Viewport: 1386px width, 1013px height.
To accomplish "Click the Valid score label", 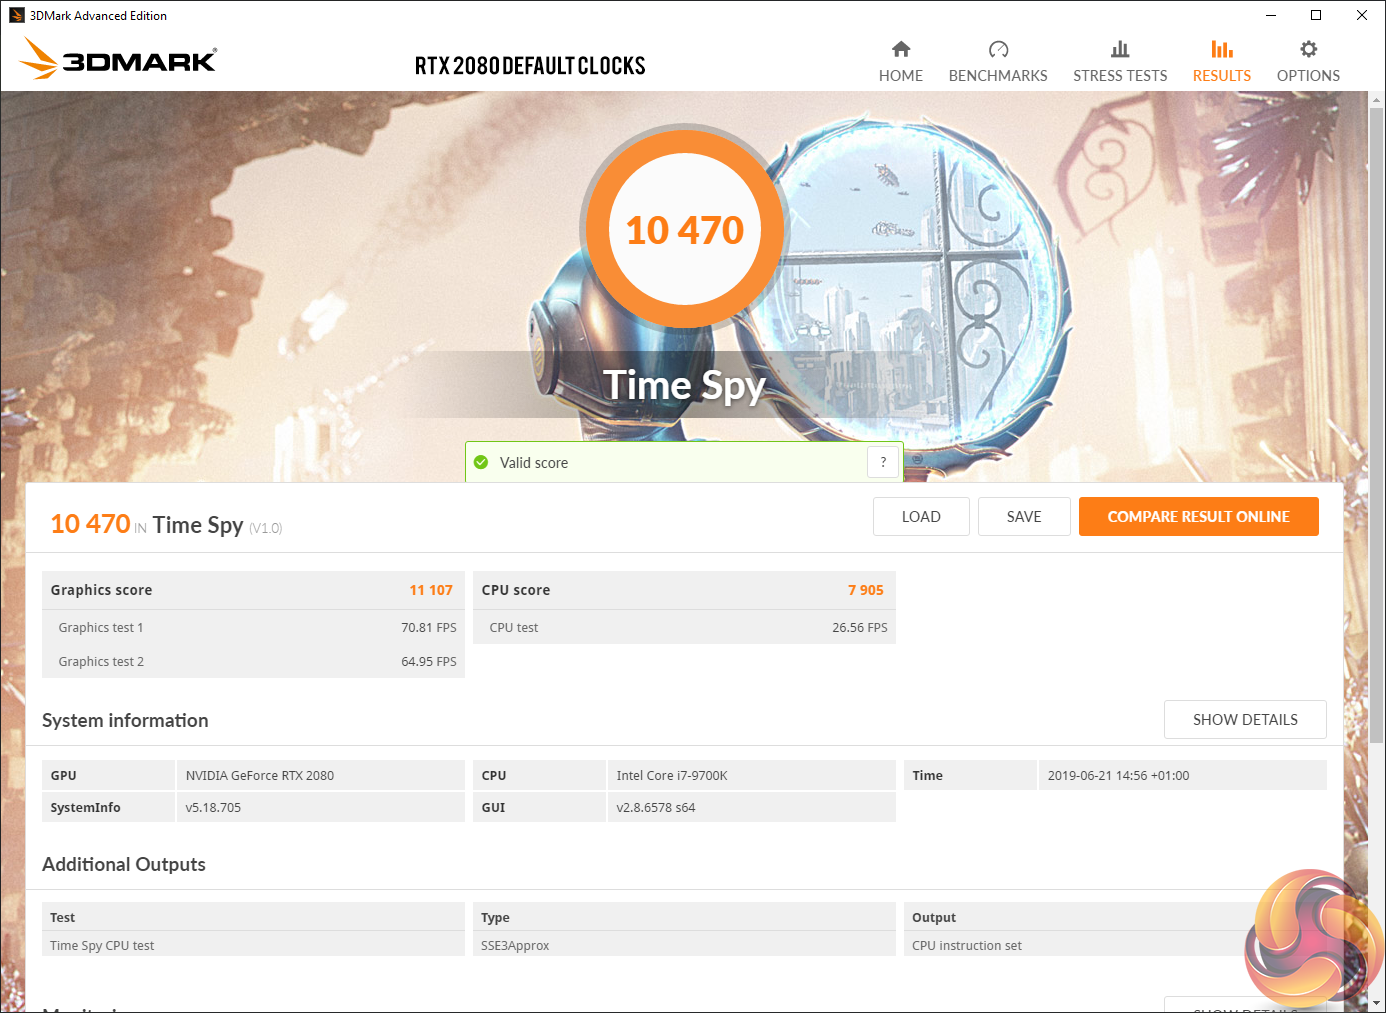I will coord(534,462).
